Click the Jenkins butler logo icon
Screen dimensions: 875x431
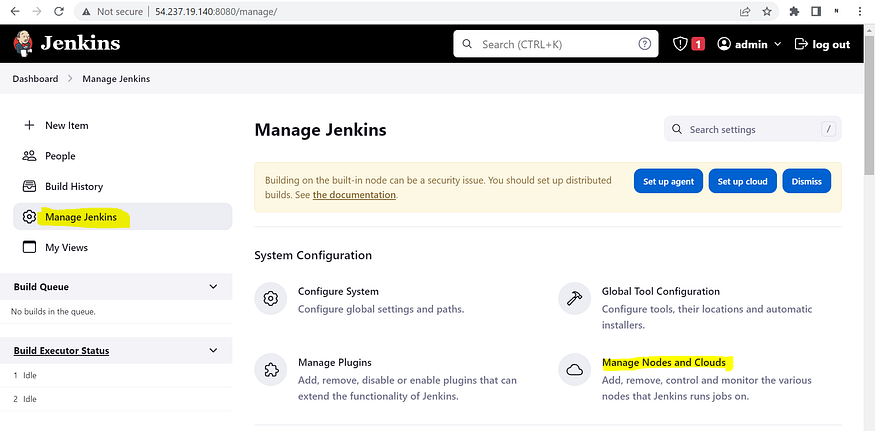[23, 44]
